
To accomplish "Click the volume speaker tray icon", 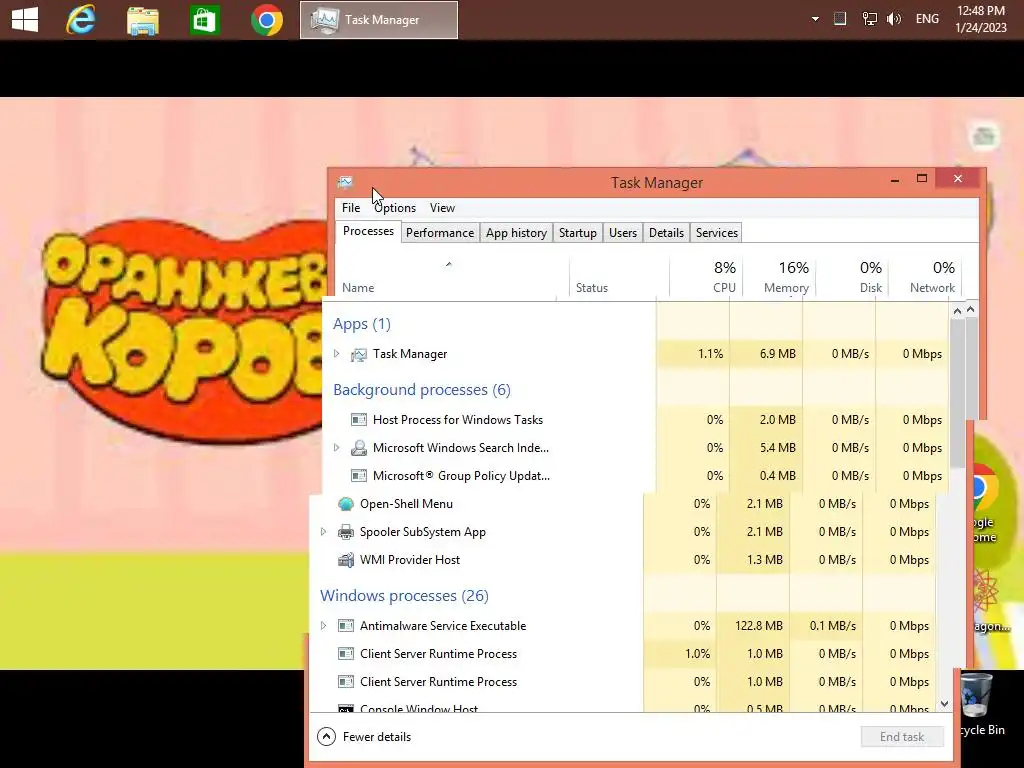I will coord(894,19).
